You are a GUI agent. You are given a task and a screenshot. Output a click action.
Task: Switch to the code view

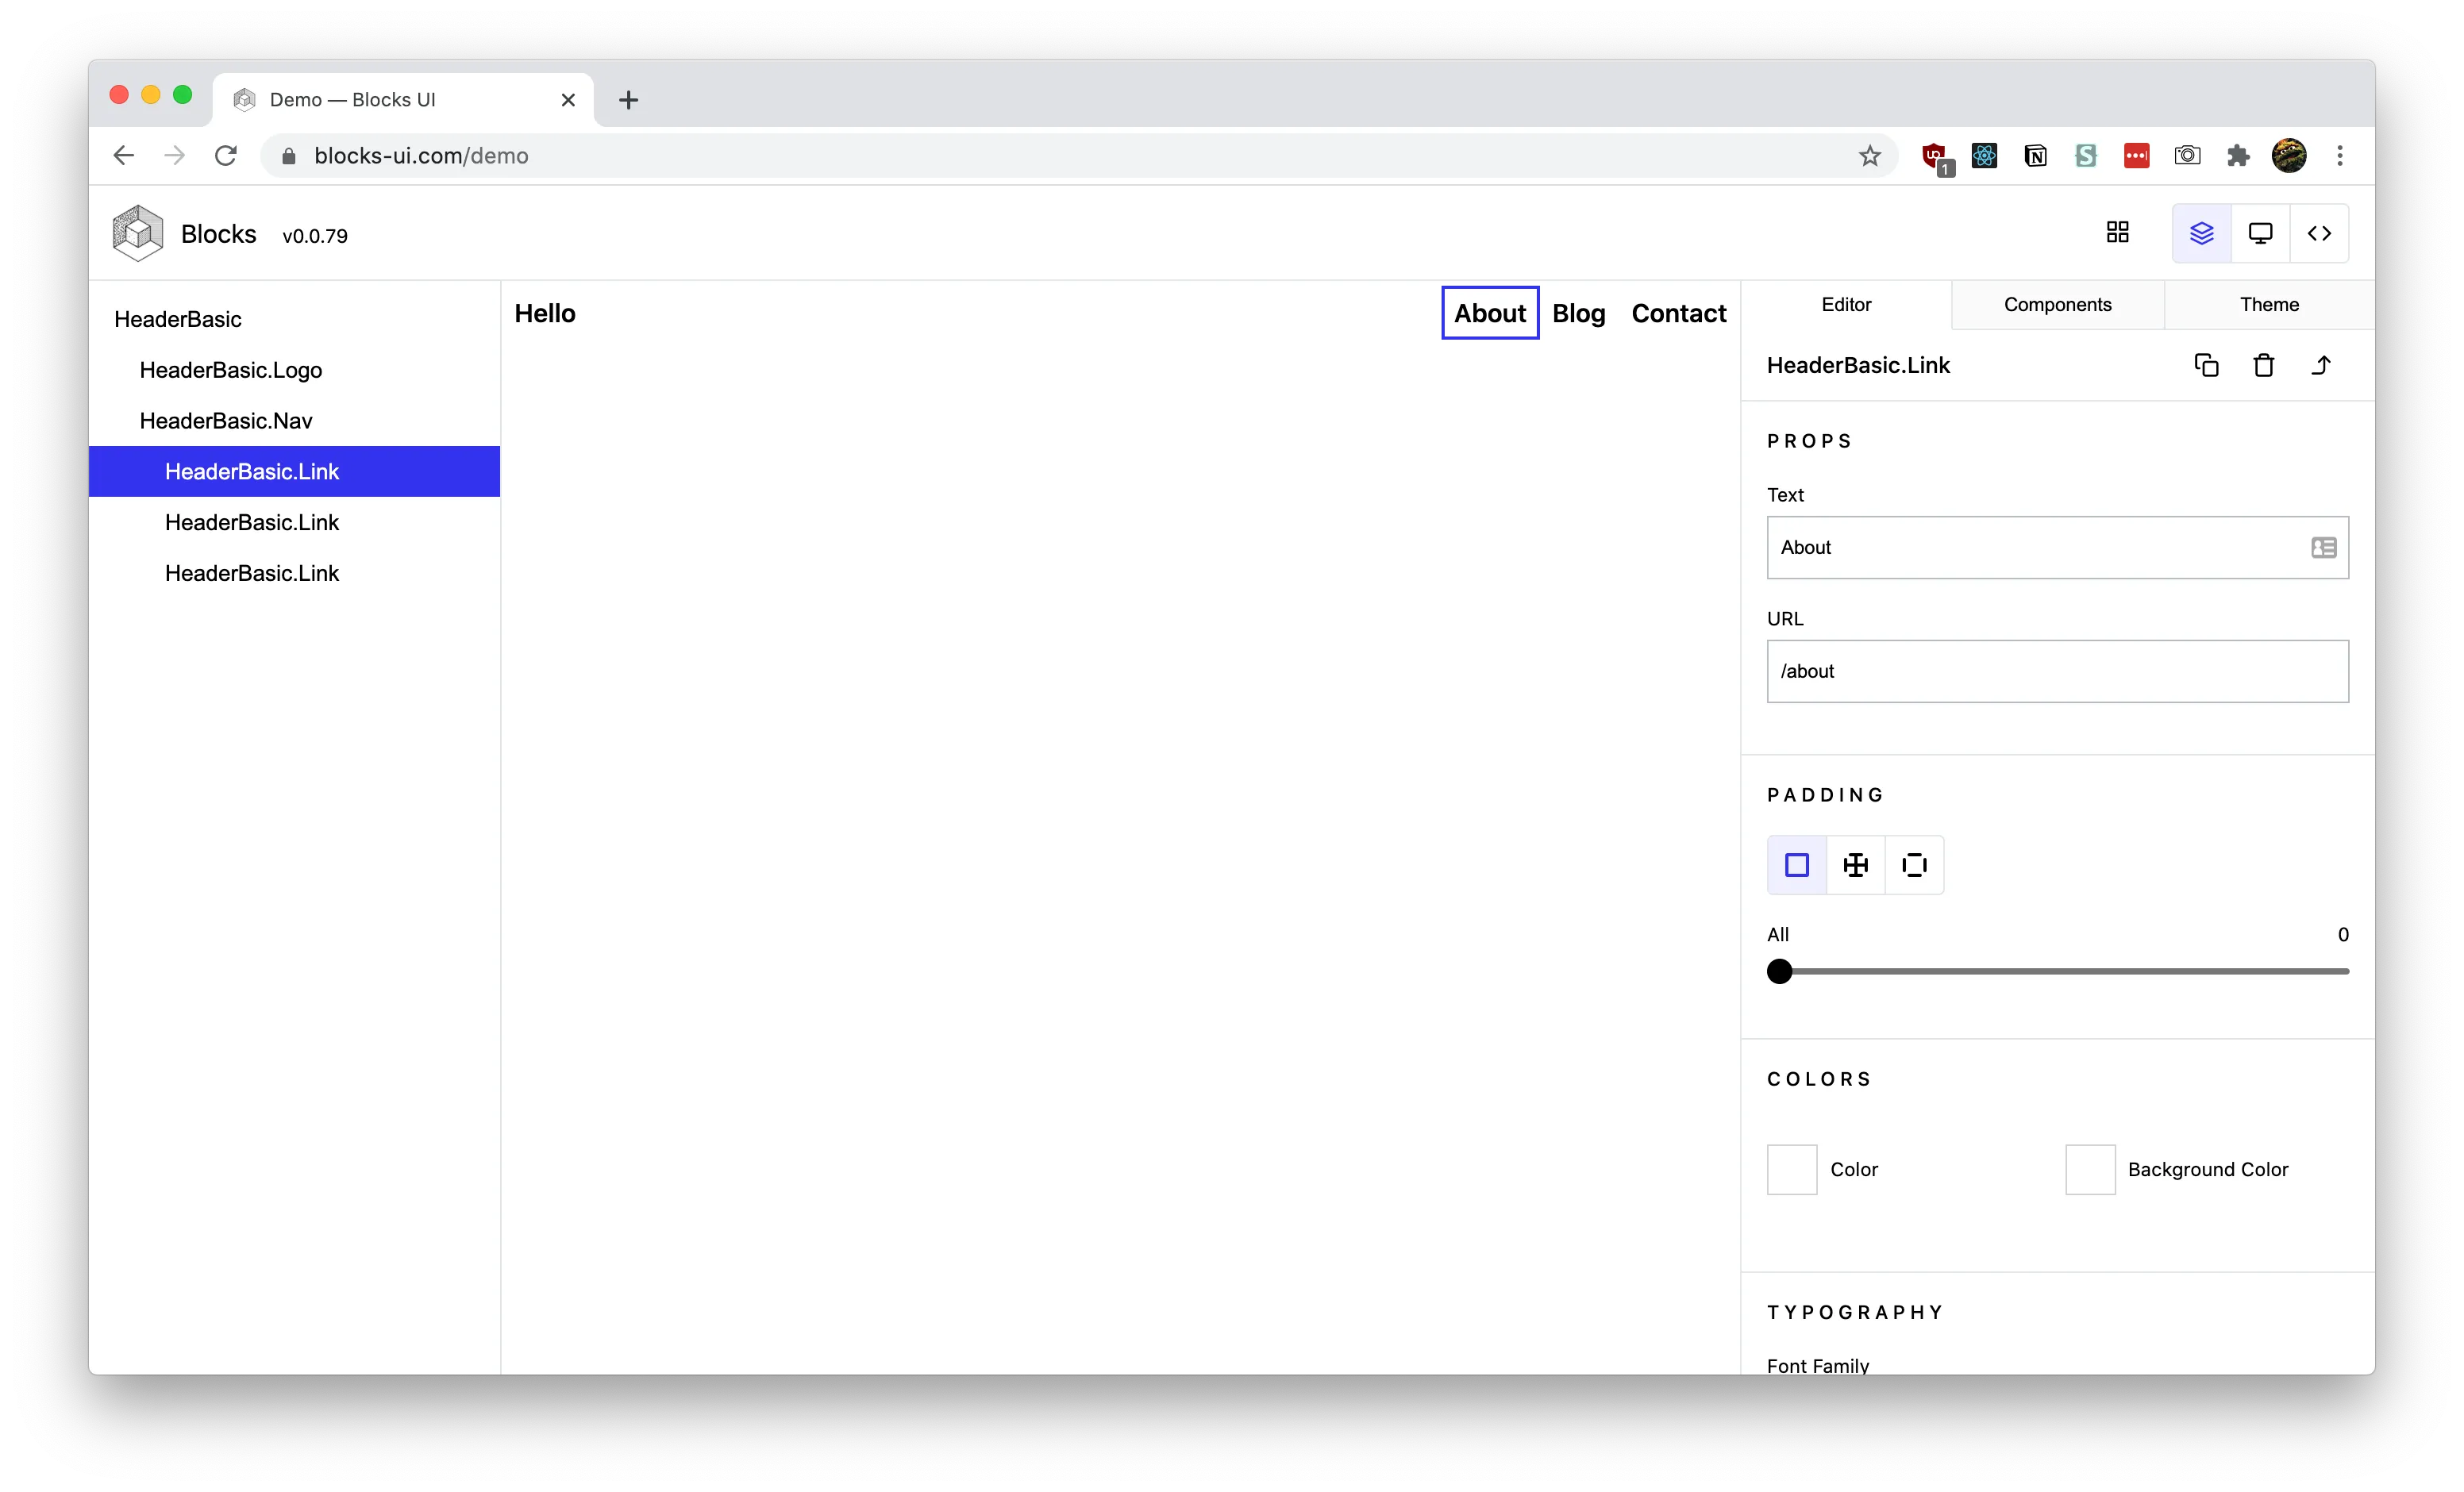point(2320,233)
